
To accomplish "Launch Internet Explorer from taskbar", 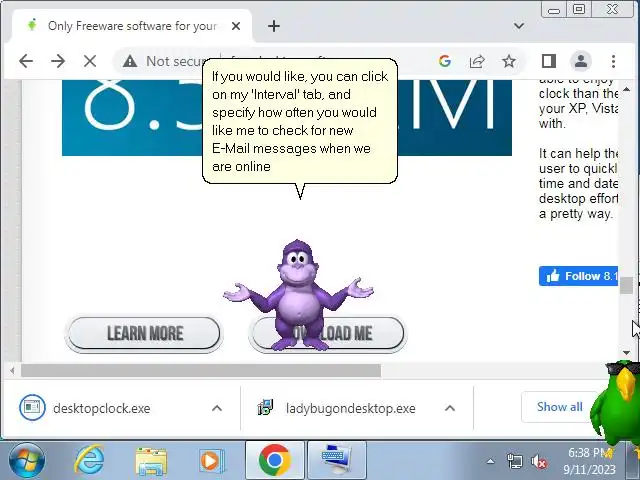I will [89, 460].
